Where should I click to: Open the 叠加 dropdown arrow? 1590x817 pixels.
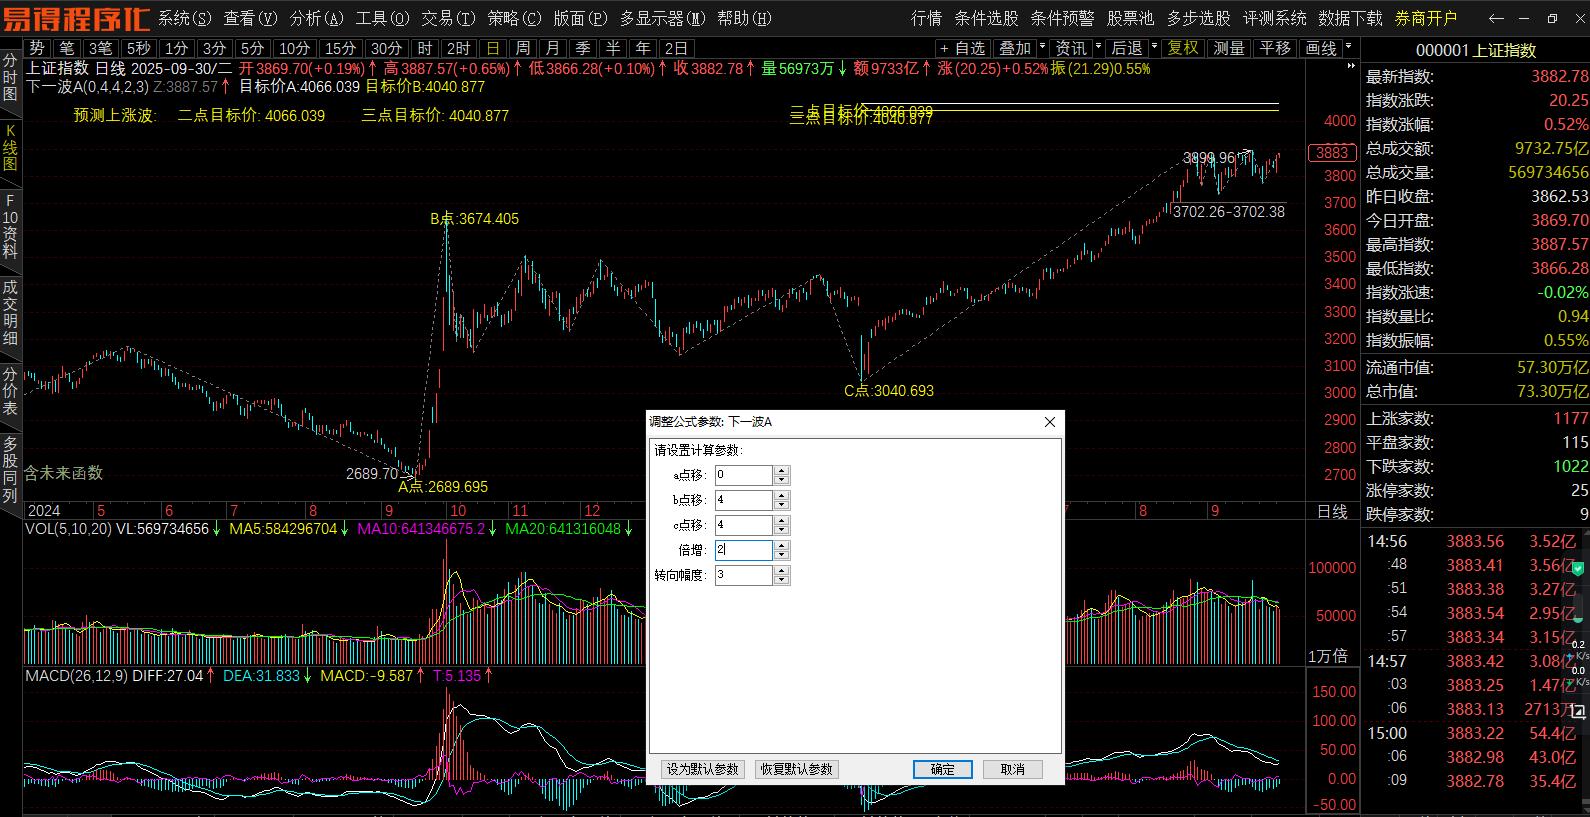(1043, 47)
